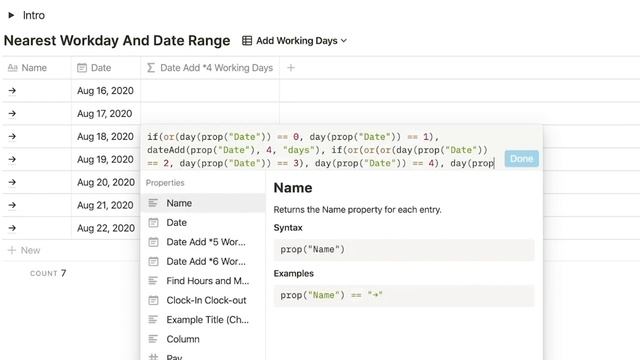The height and width of the screenshot is (360, 640).
Task: Open the arrow row for Aug 22, 2020
Action: (x=12, y=228)
